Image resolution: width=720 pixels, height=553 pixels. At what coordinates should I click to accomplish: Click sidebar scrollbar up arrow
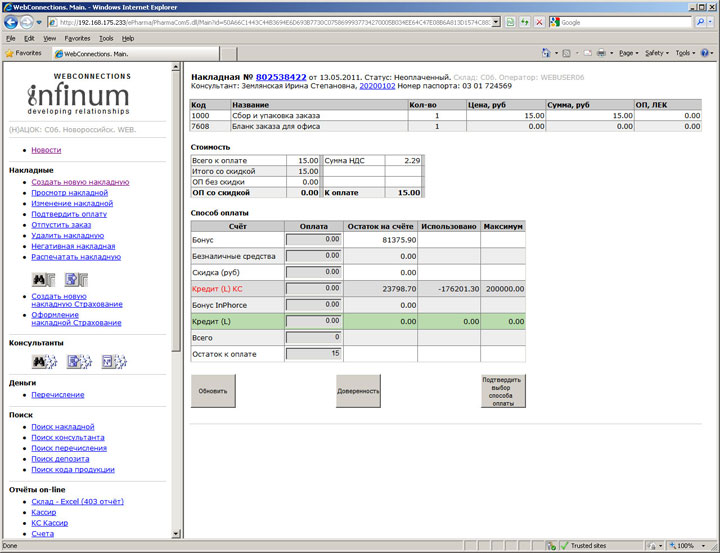pos(176,67)
